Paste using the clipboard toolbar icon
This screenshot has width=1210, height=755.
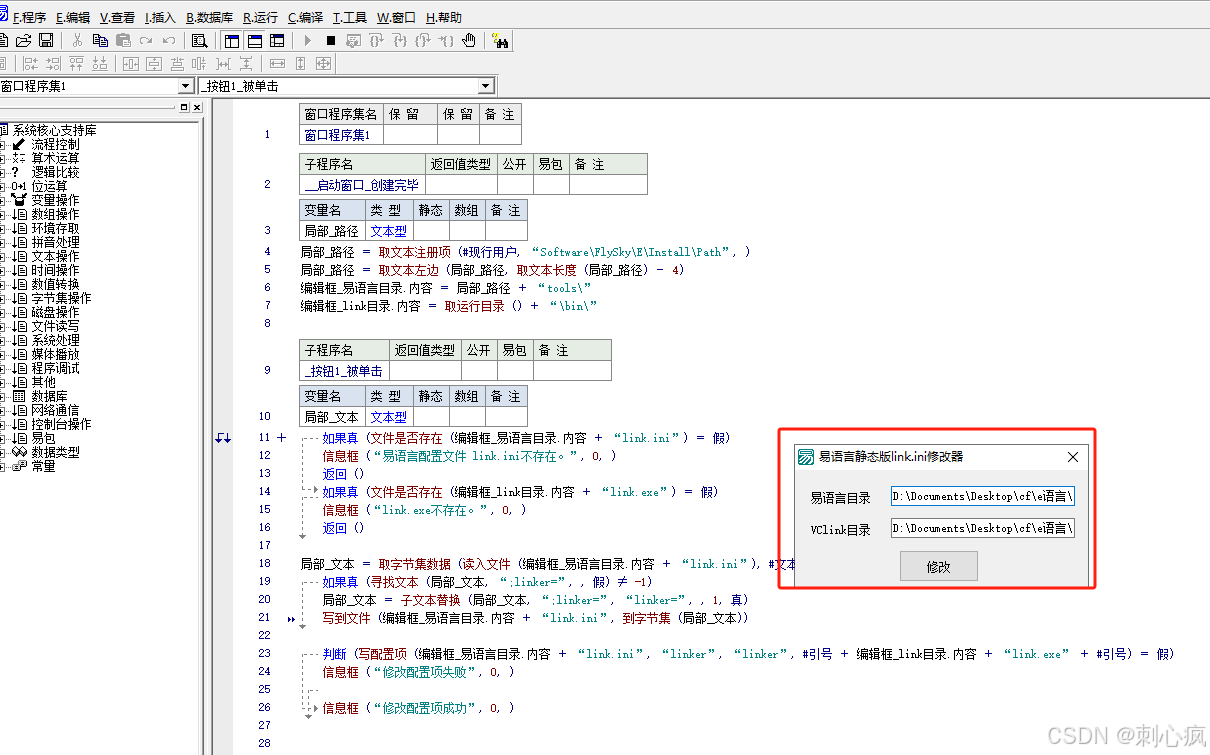[x=123, y=40]
